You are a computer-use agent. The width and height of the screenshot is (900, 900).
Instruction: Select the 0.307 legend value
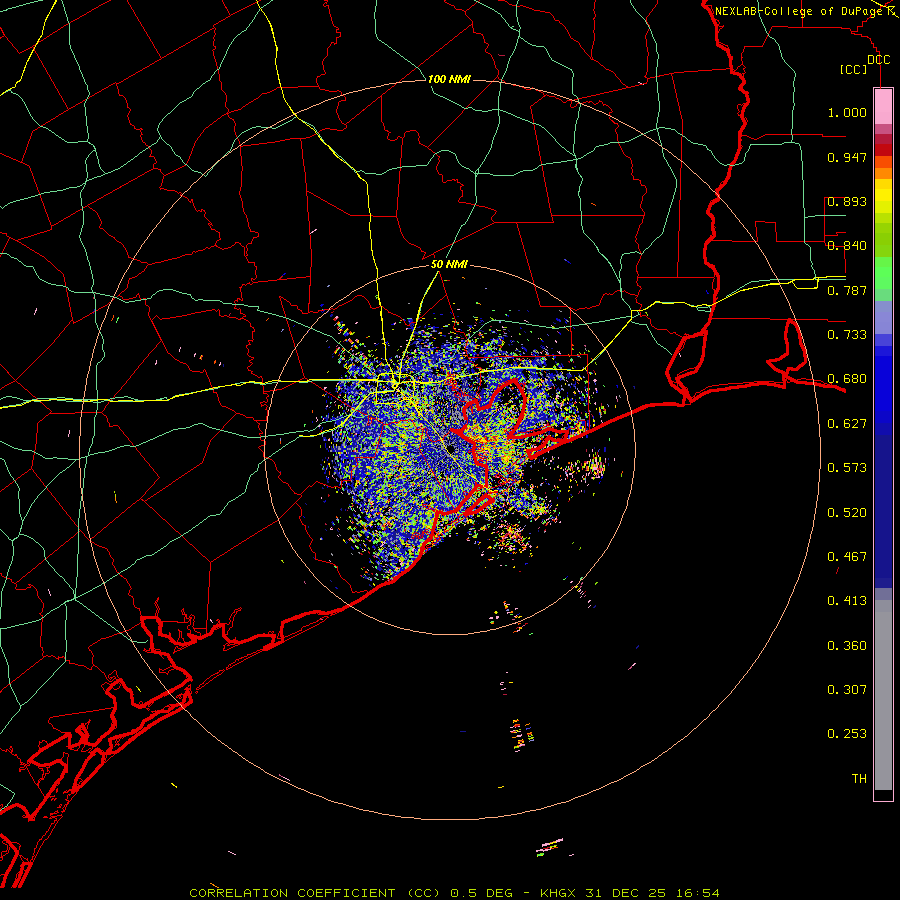coord(847,690)
